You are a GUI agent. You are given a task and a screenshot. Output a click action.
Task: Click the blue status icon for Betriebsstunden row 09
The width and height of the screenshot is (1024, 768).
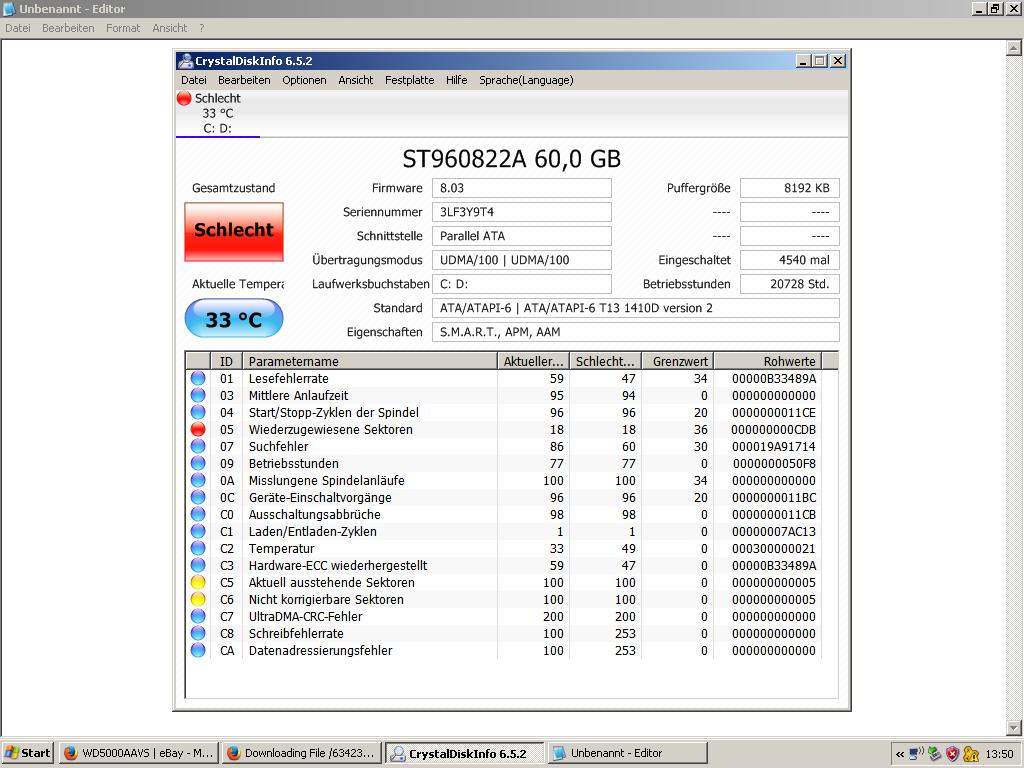(x=198, y=463)
